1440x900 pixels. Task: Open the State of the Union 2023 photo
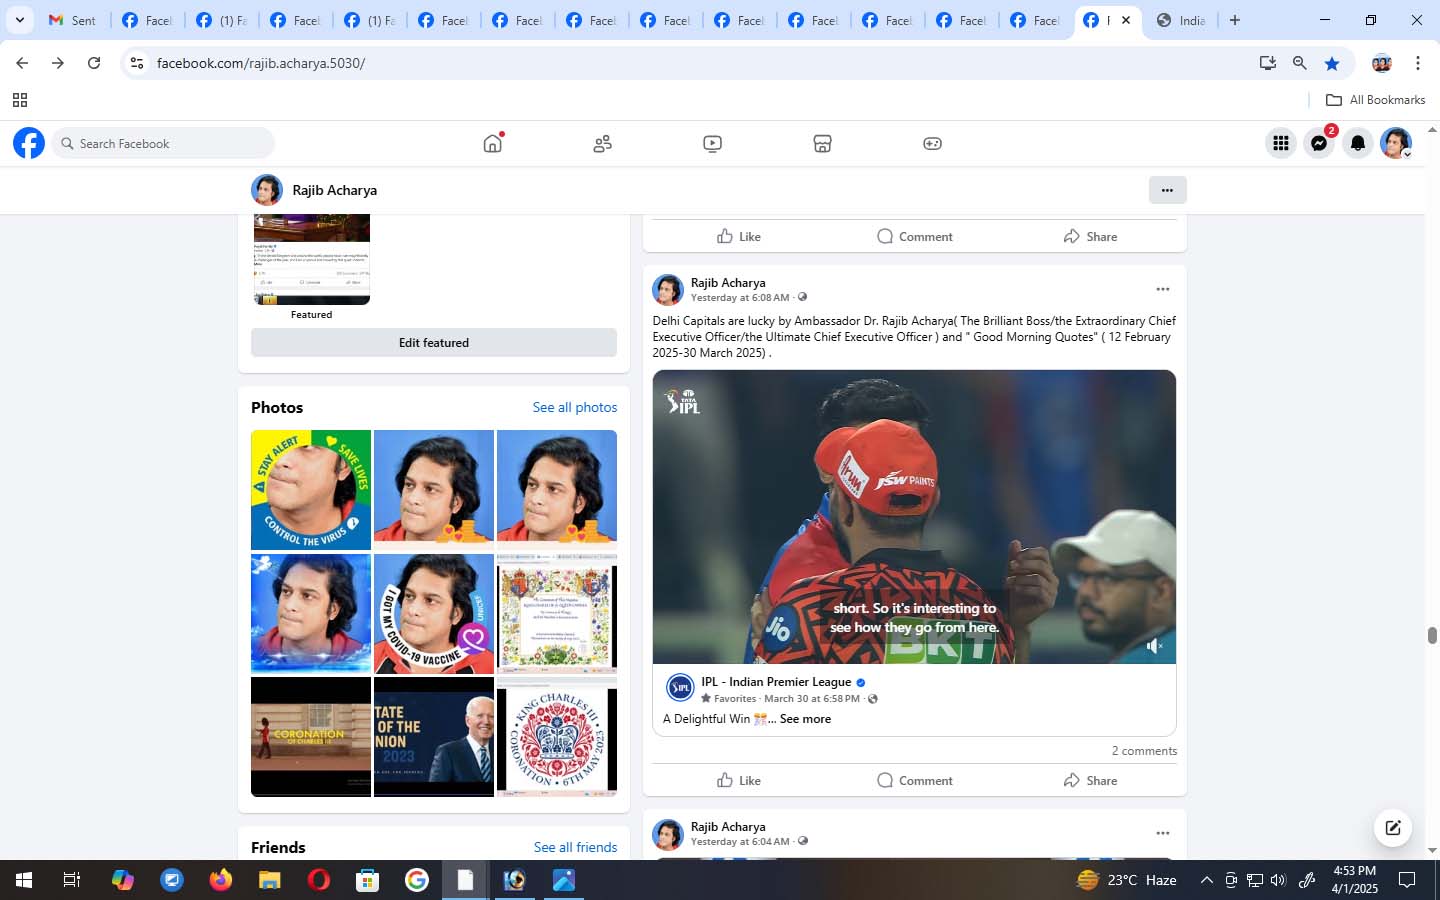[x=434, y=737]
